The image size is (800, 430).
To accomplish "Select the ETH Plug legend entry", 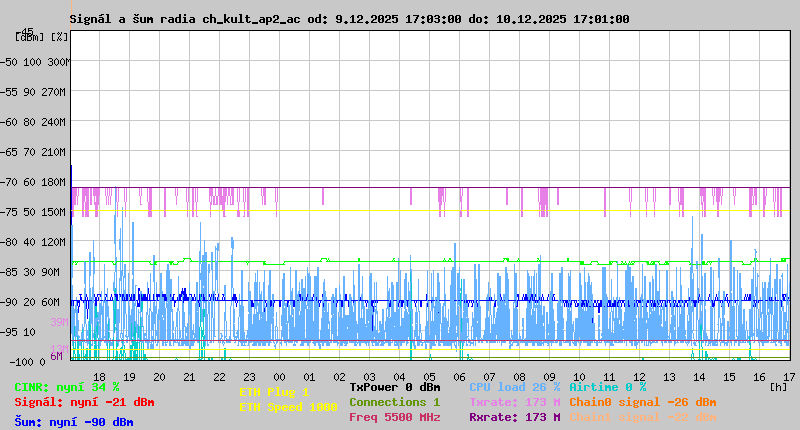I will point(274,392).
